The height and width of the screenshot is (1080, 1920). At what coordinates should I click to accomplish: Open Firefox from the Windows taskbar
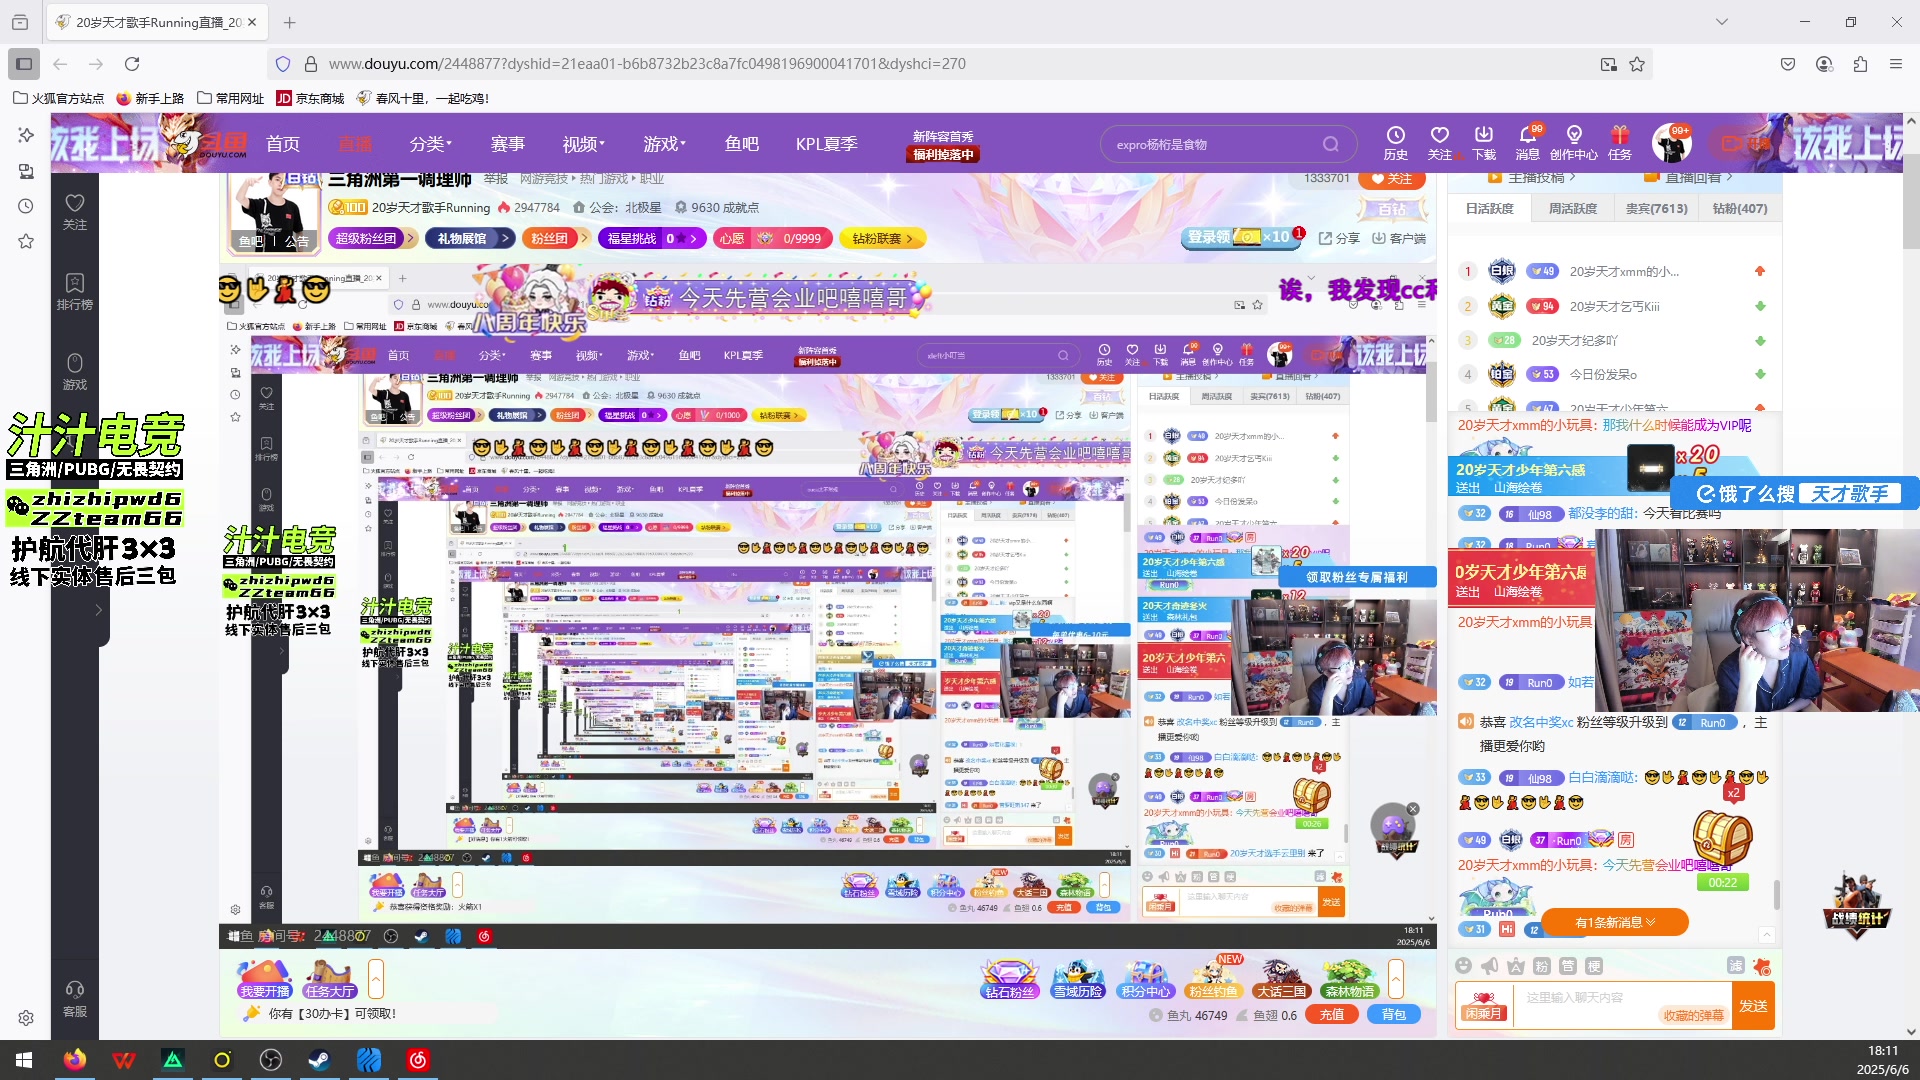tap(75, 1060)
